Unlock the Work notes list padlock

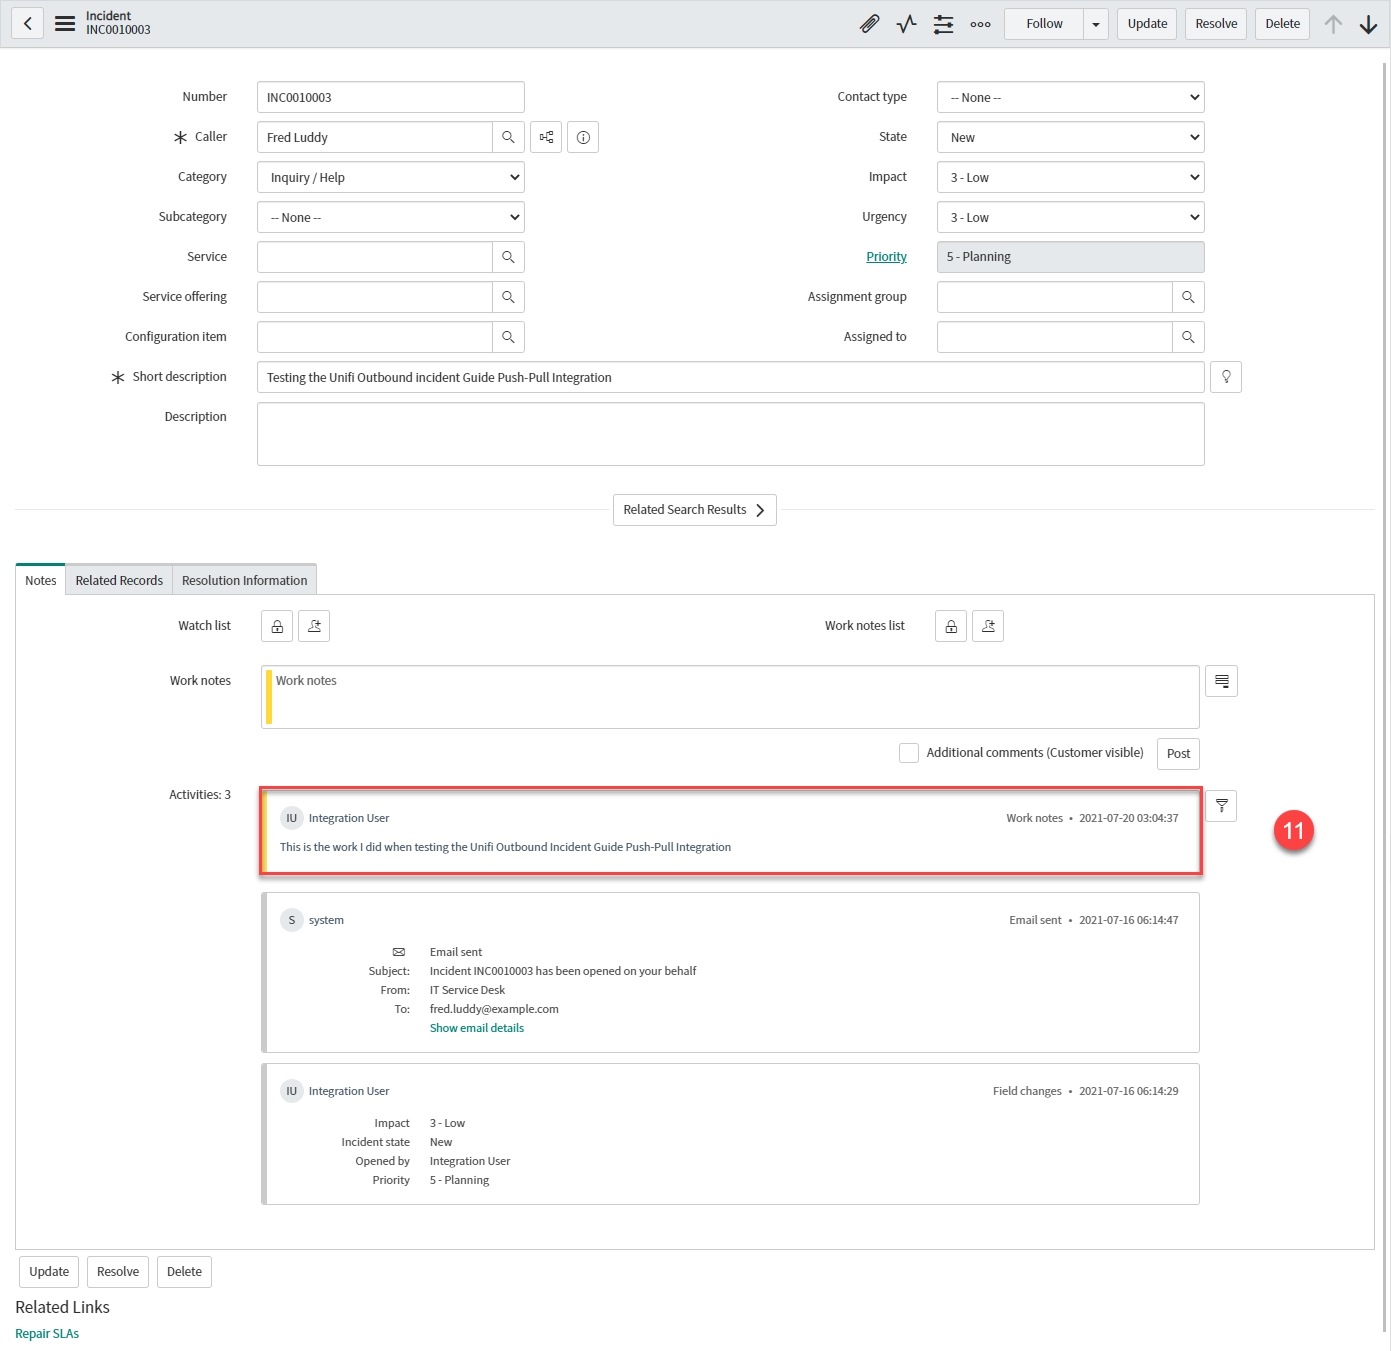pos(951,626)
